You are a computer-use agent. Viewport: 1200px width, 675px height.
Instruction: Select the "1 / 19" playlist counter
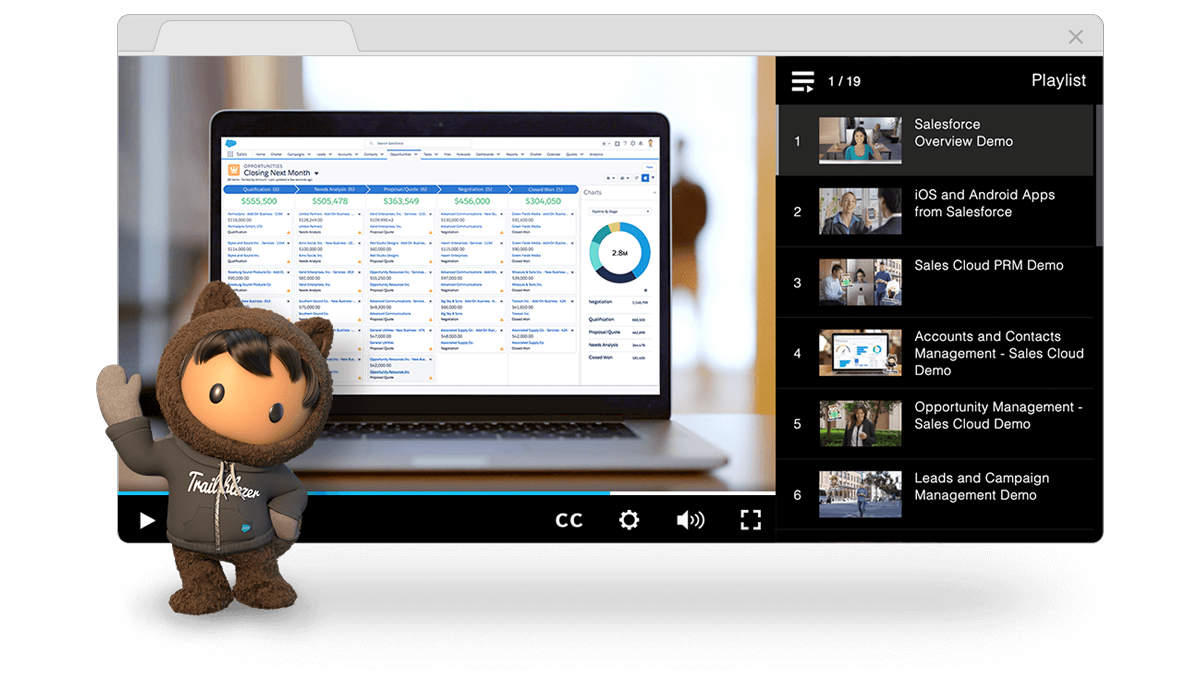tap(844, 81)
